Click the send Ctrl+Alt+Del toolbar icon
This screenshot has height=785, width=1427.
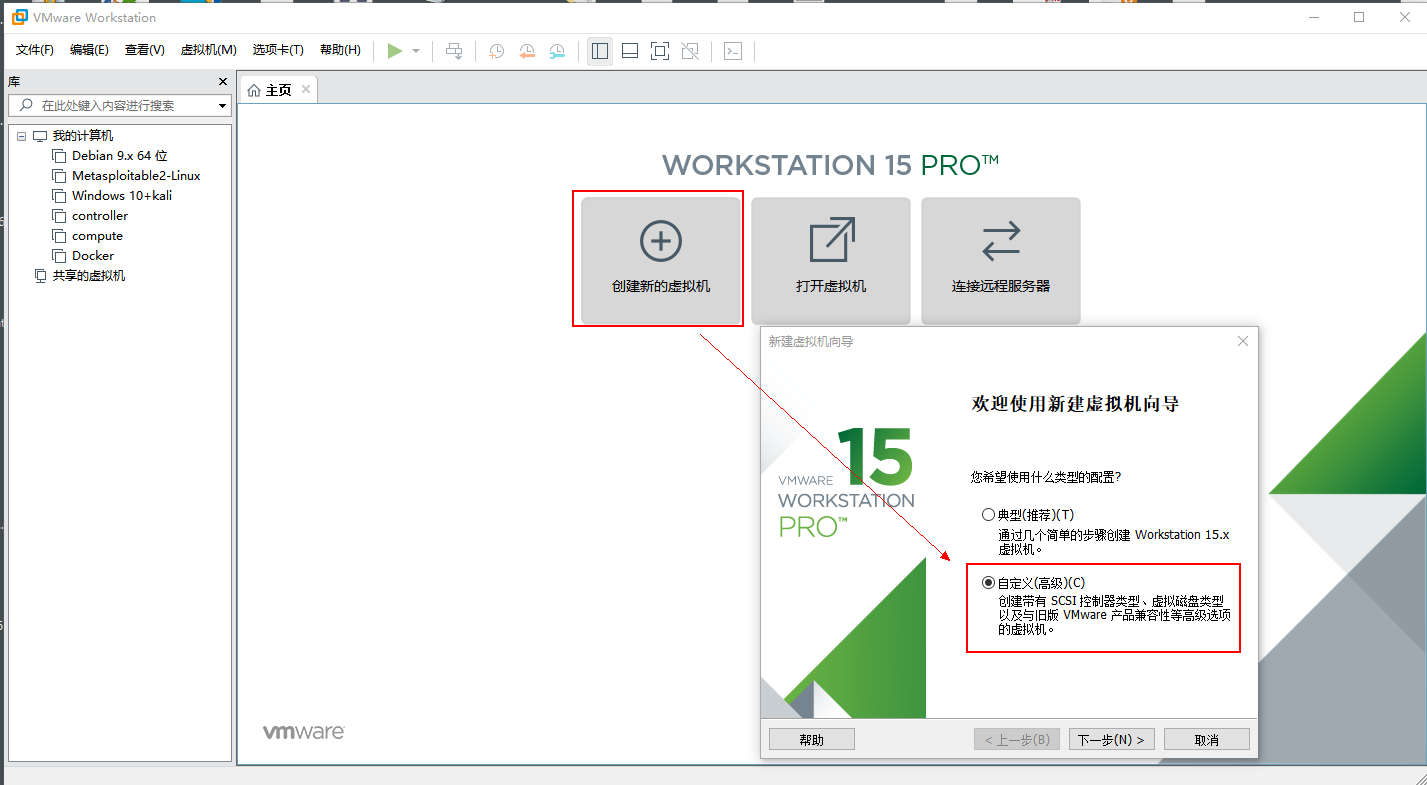454,51
